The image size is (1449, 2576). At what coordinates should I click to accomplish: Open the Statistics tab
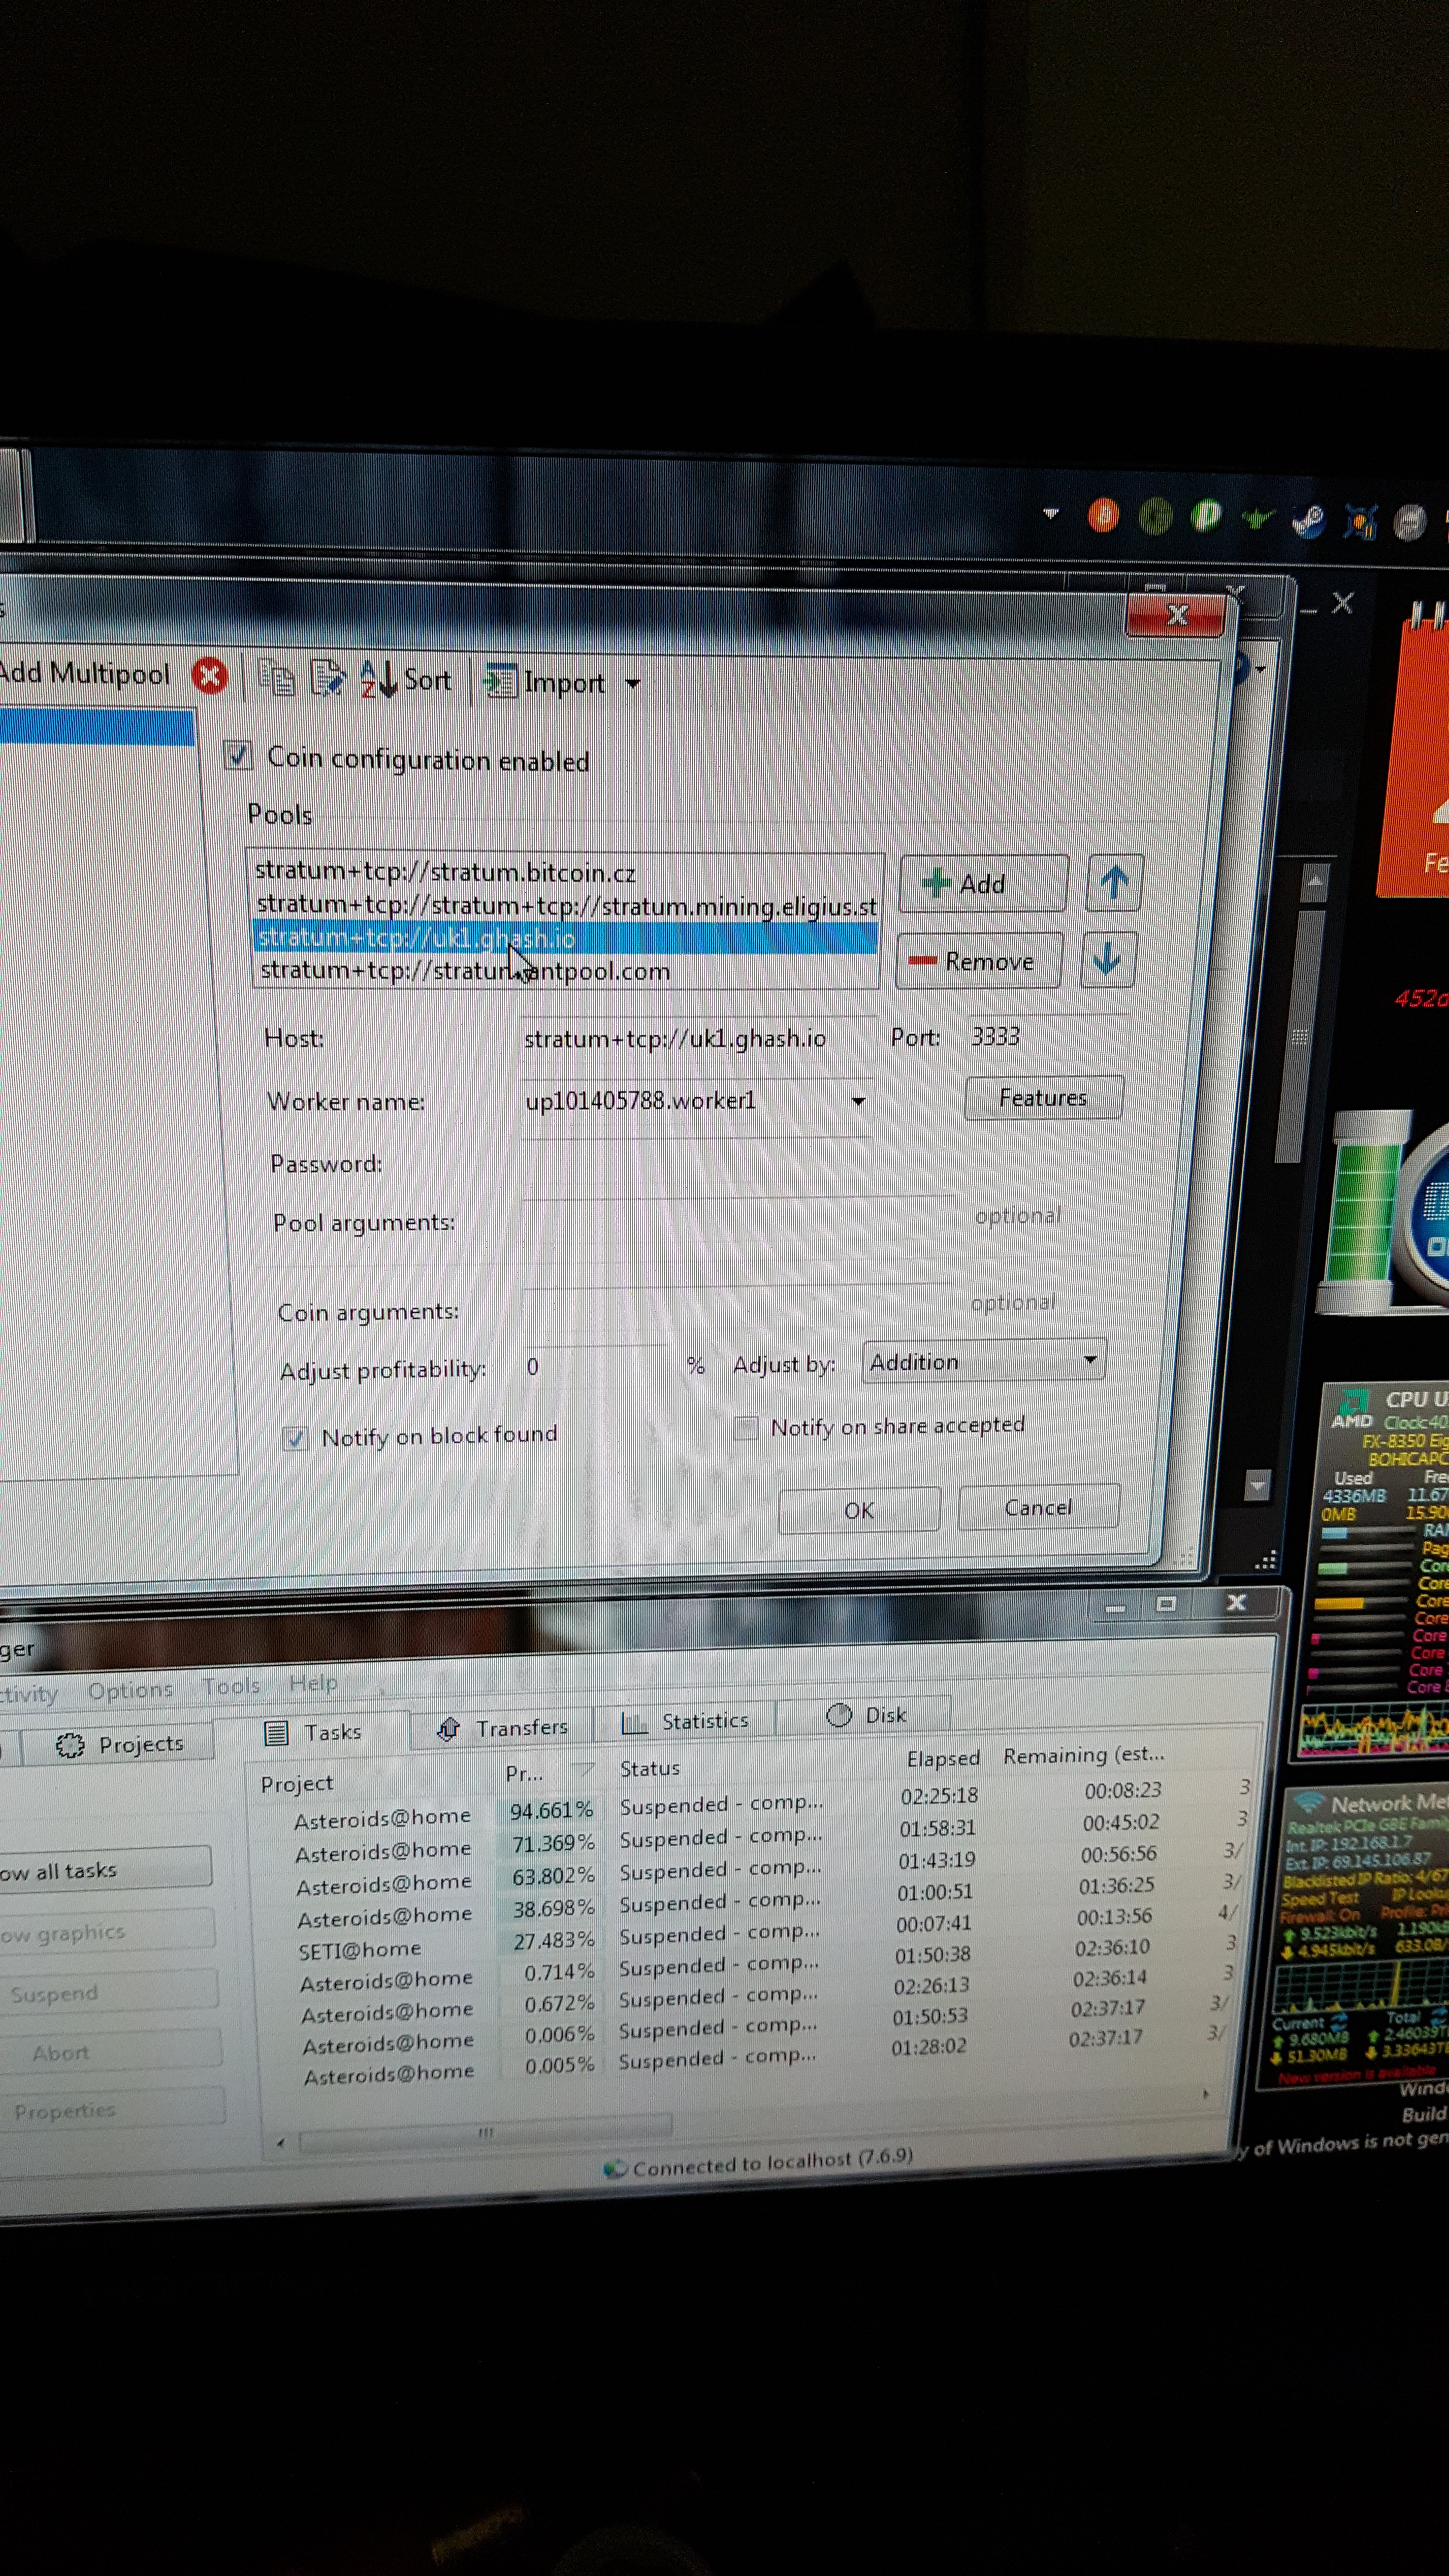686,1721
